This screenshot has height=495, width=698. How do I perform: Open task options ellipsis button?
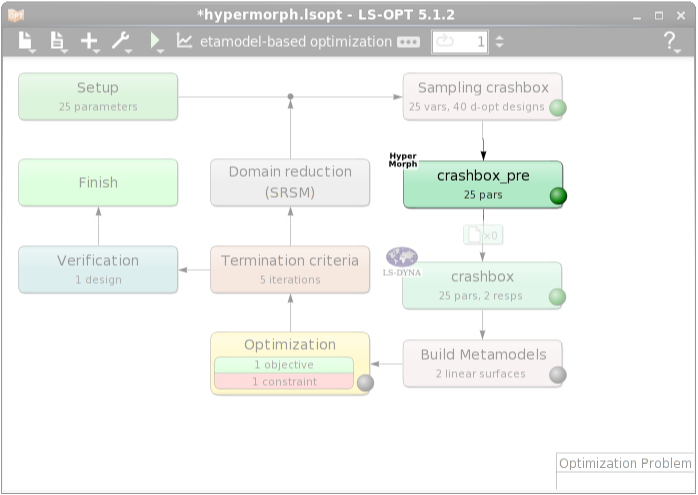[408, 42]
